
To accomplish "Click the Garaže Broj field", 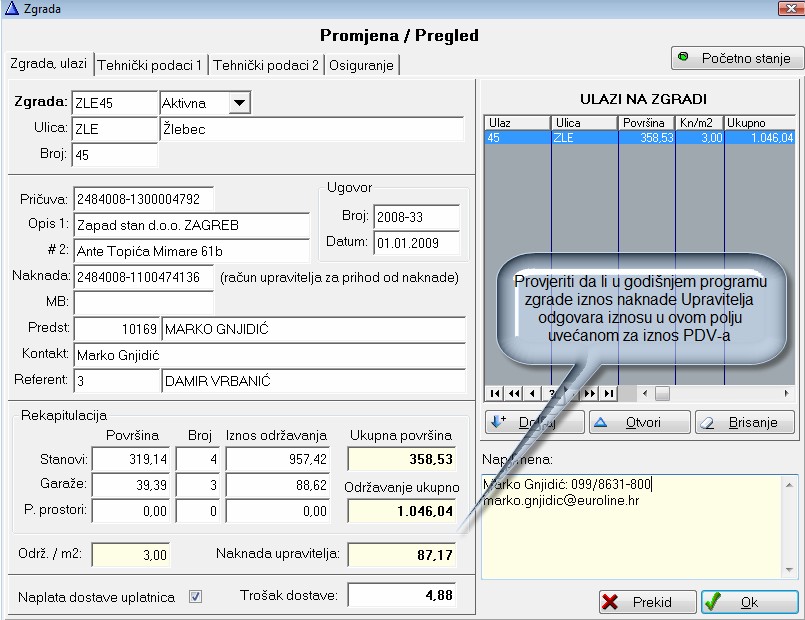I will pyautogui.click(x=198, y=485).
